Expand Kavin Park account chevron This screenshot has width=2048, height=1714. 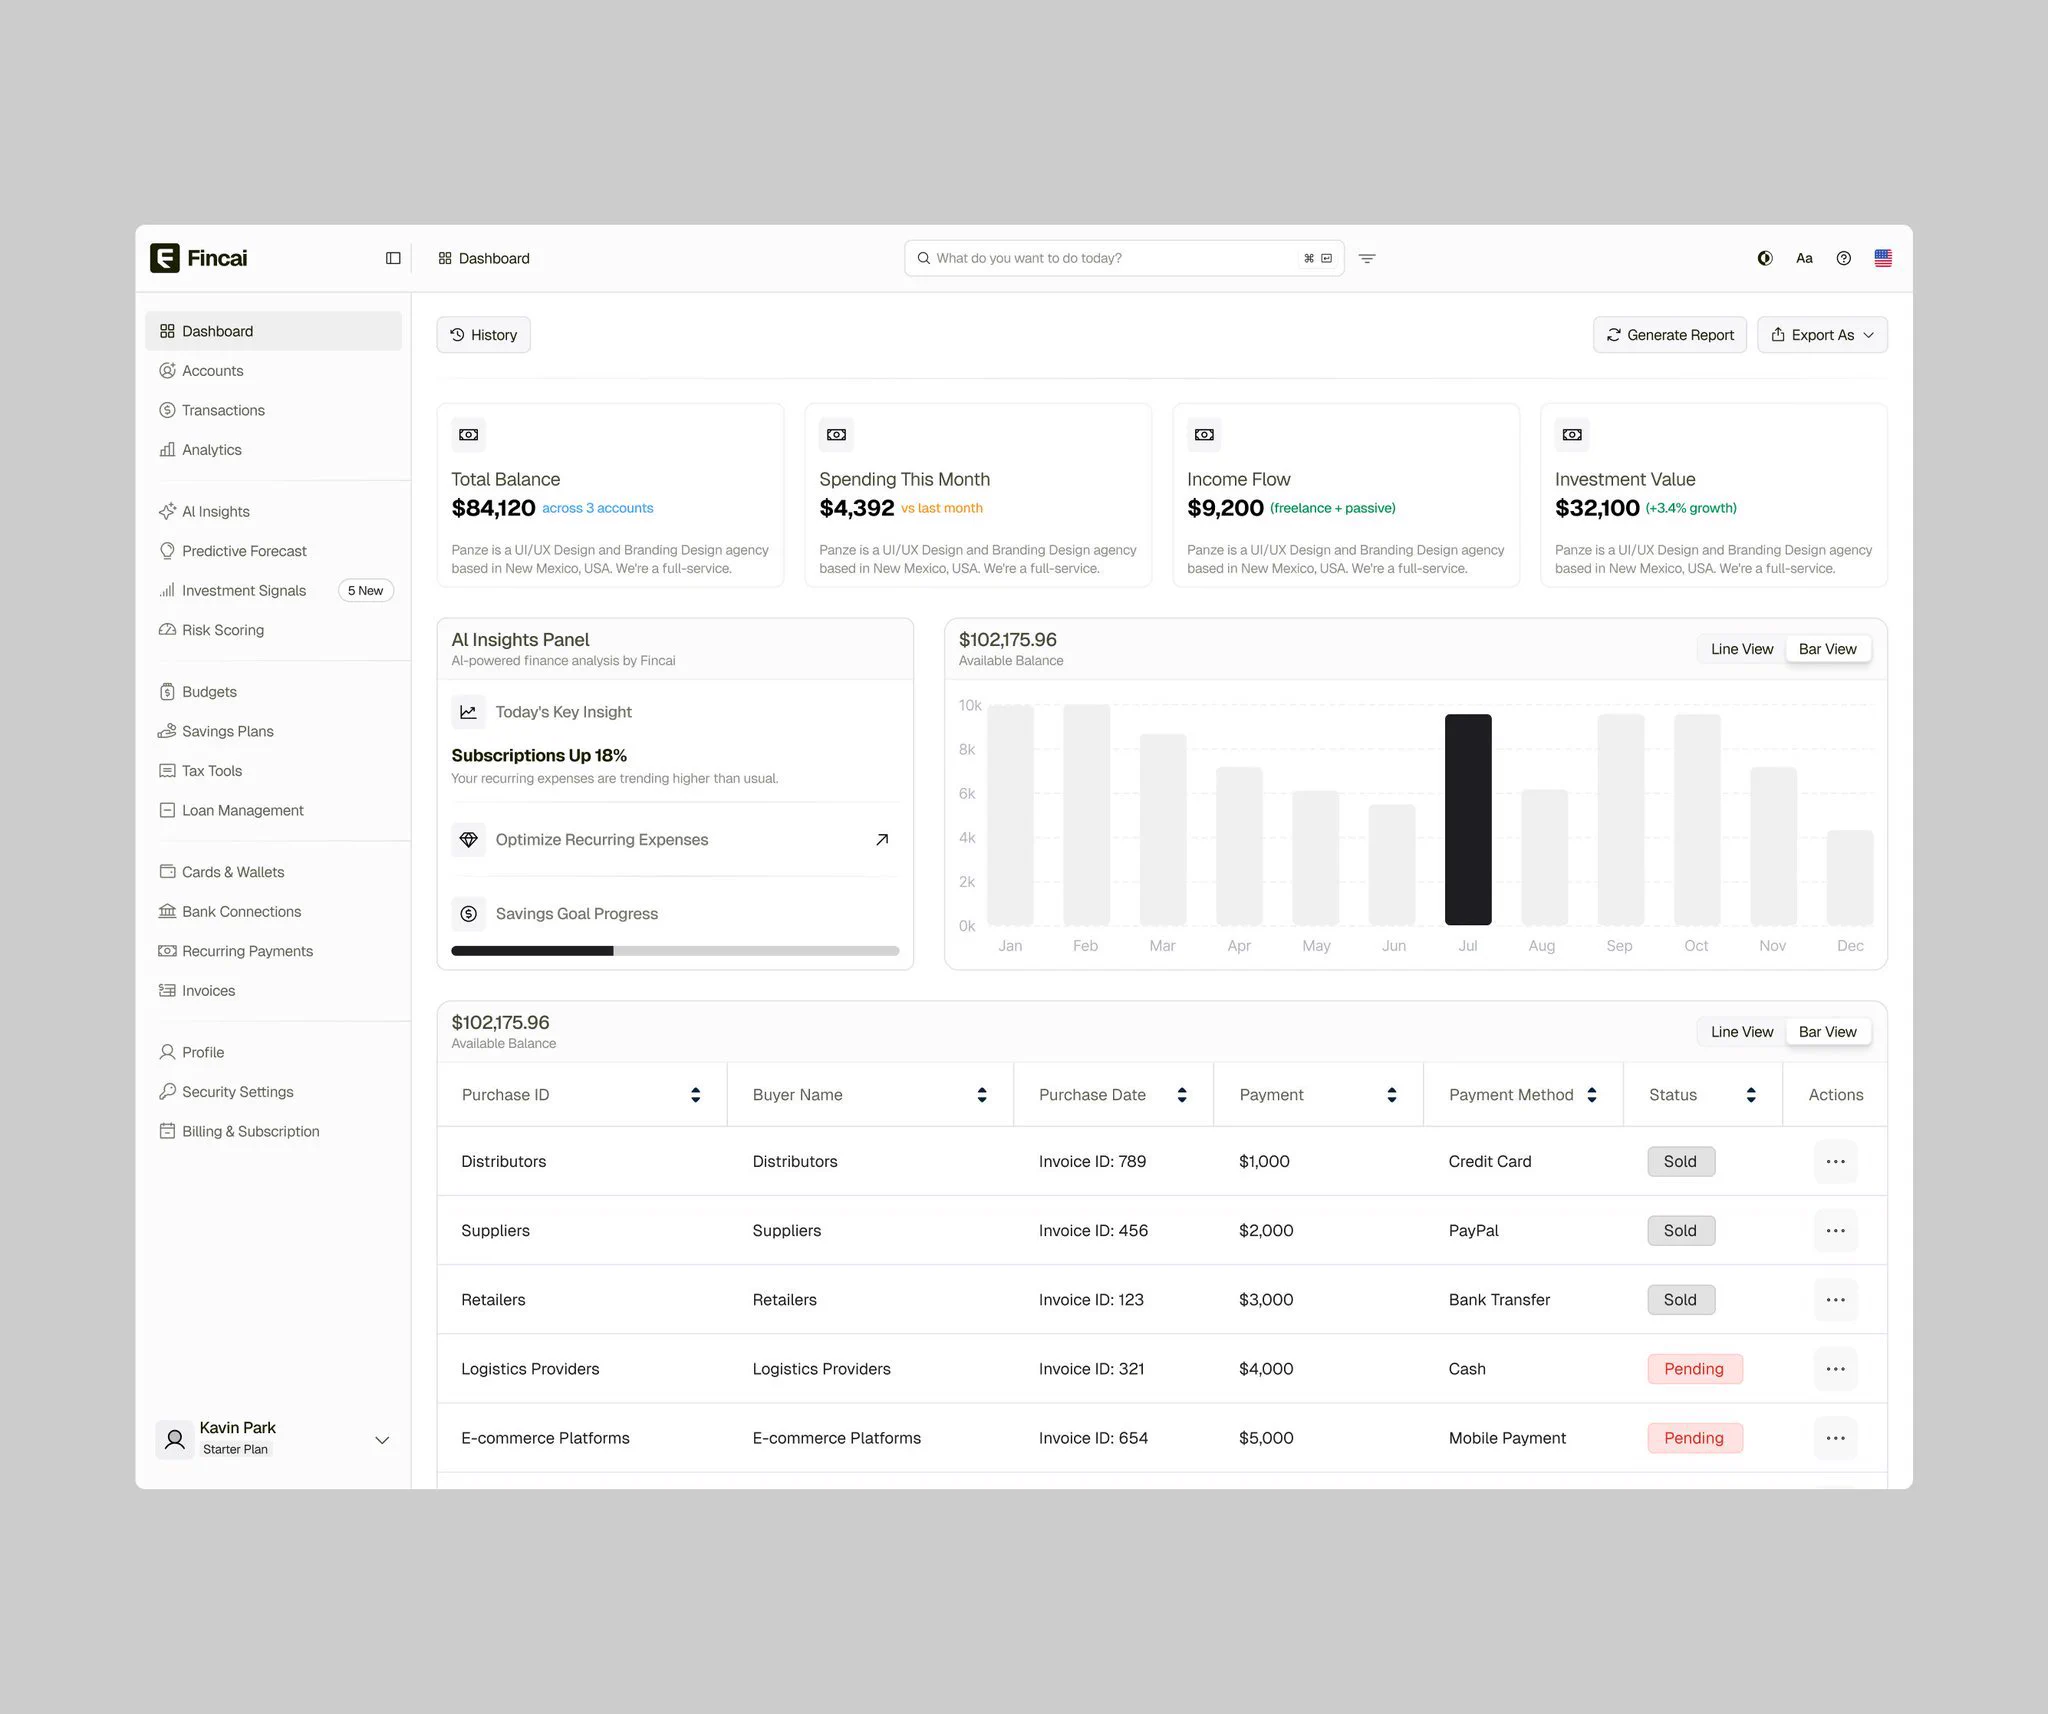[x=382, y=1440]
